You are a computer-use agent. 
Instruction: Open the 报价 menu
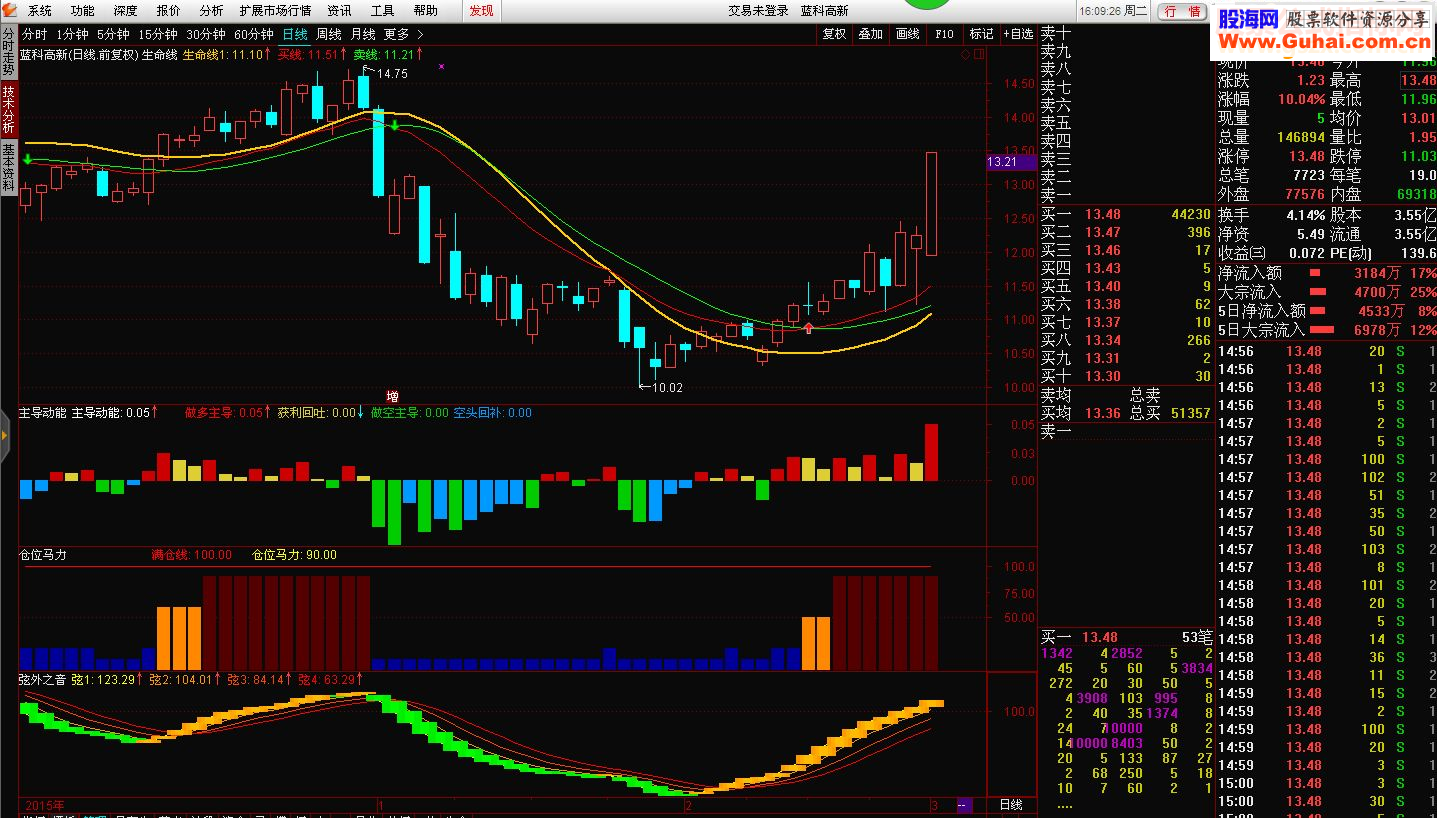click(169, 11)
